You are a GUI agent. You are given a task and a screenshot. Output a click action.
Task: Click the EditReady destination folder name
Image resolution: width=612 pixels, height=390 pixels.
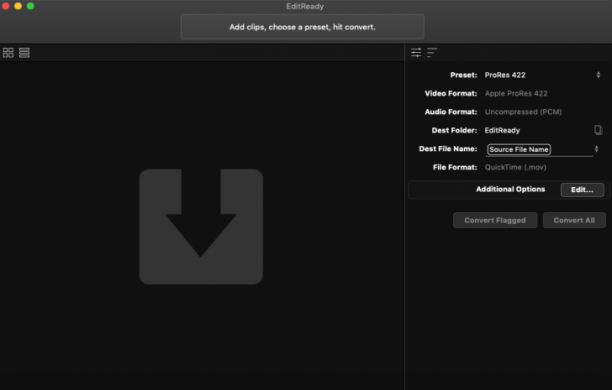(x=502, y=130)
